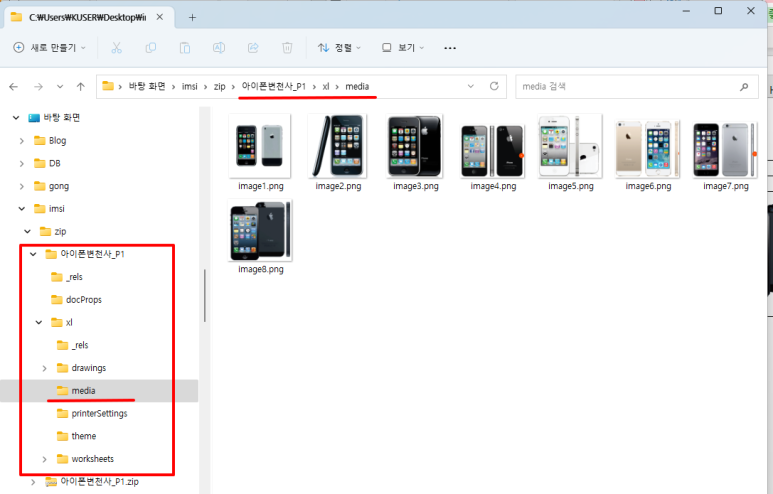Click the navigation pane scrollbar
The width and height of the screenshot is (773, 494).
pos(205,296)
